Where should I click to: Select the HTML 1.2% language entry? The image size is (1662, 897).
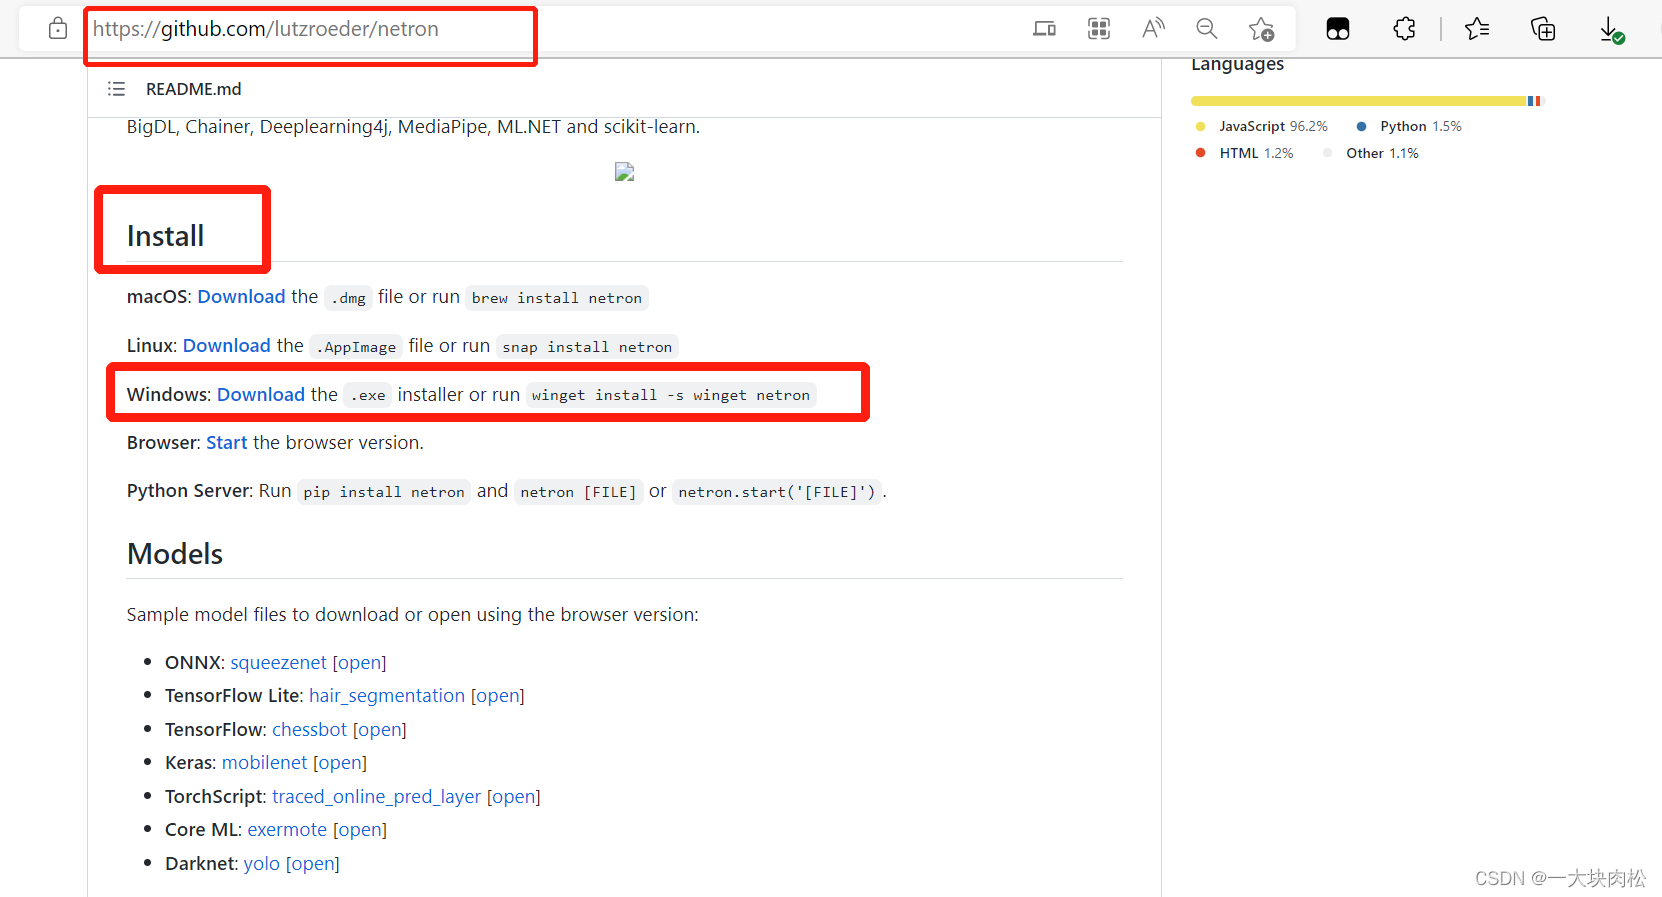pos(1256,153)
